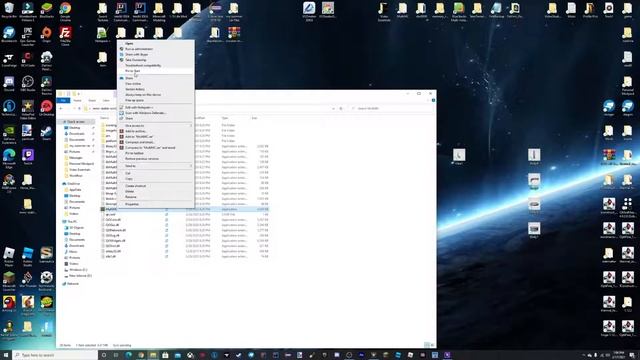Choose Share with Skype
Viewport: 640px width, 360px height.
pos(155,54)
